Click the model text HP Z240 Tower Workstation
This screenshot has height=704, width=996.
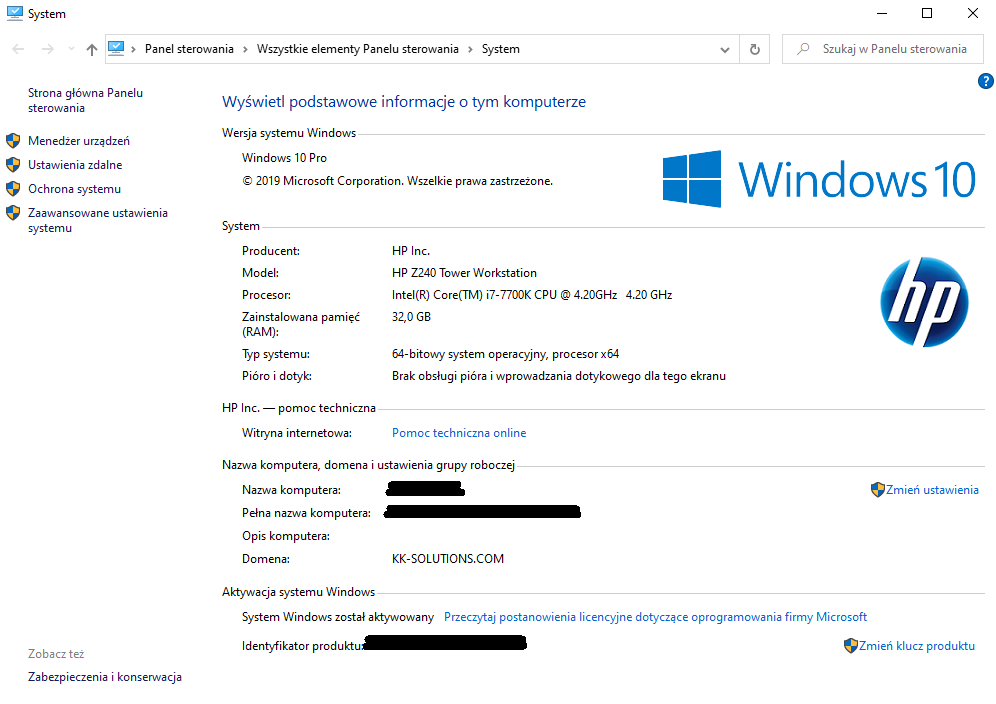point(464,273)
